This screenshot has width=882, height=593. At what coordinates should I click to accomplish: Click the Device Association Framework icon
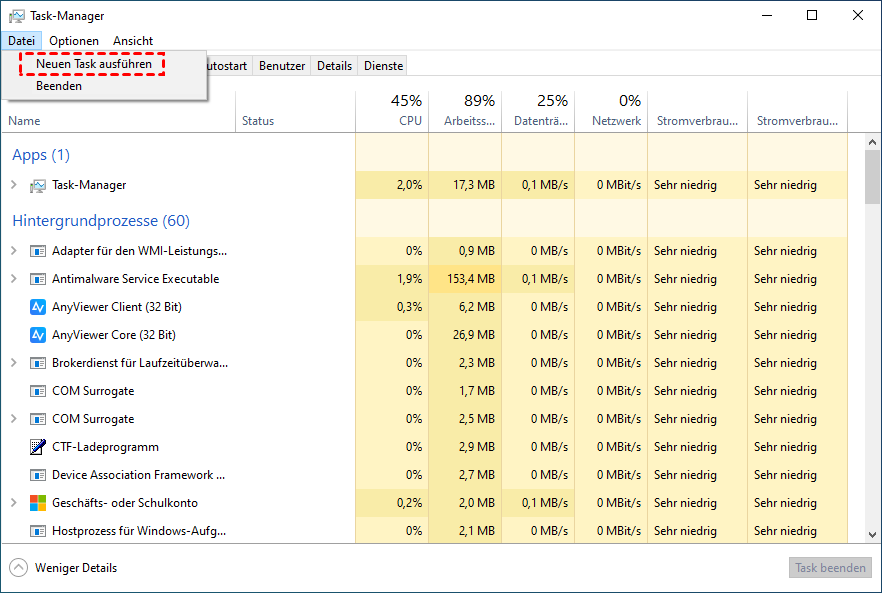coord(38,475)
